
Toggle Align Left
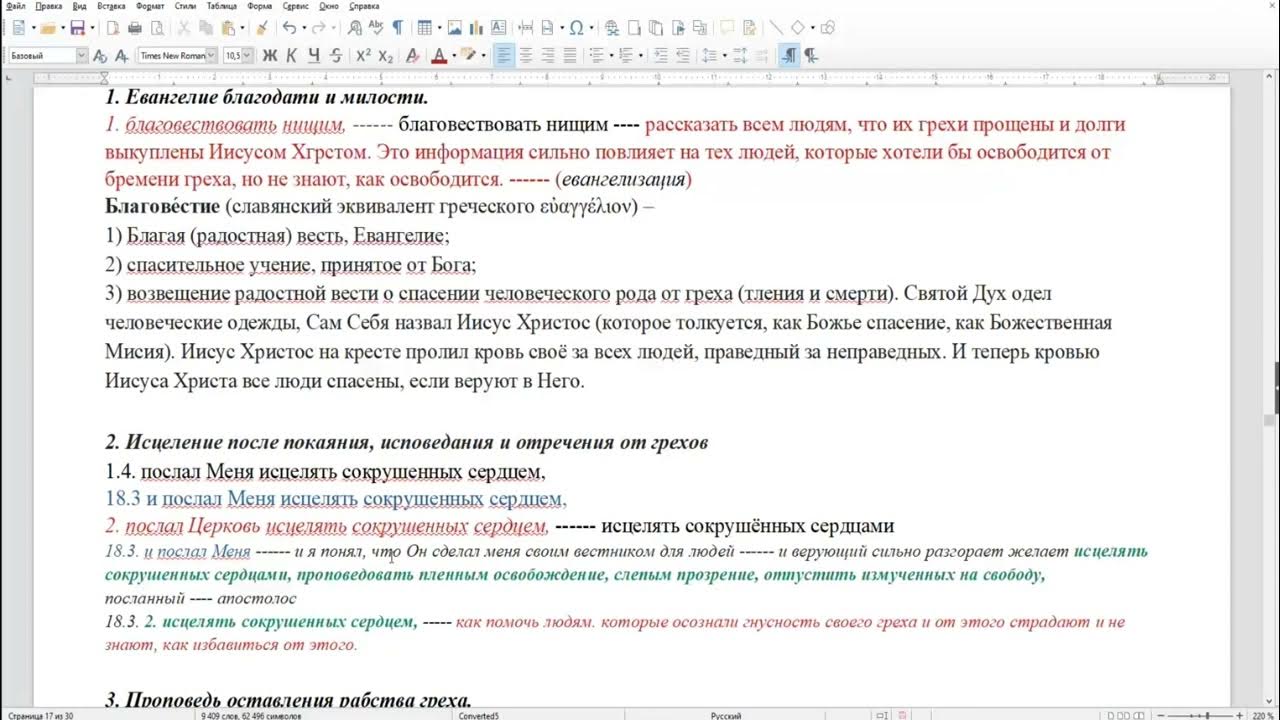click(x=504, y=56)
